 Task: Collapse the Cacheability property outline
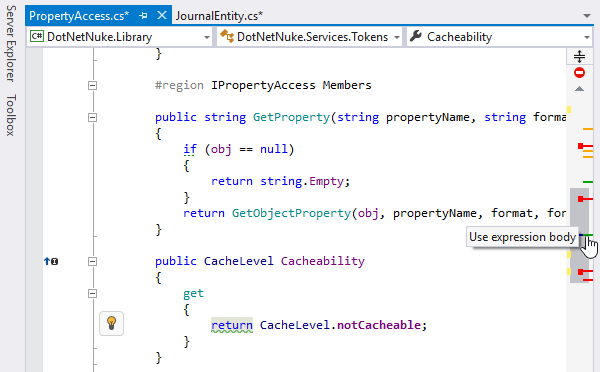point(92,261)
